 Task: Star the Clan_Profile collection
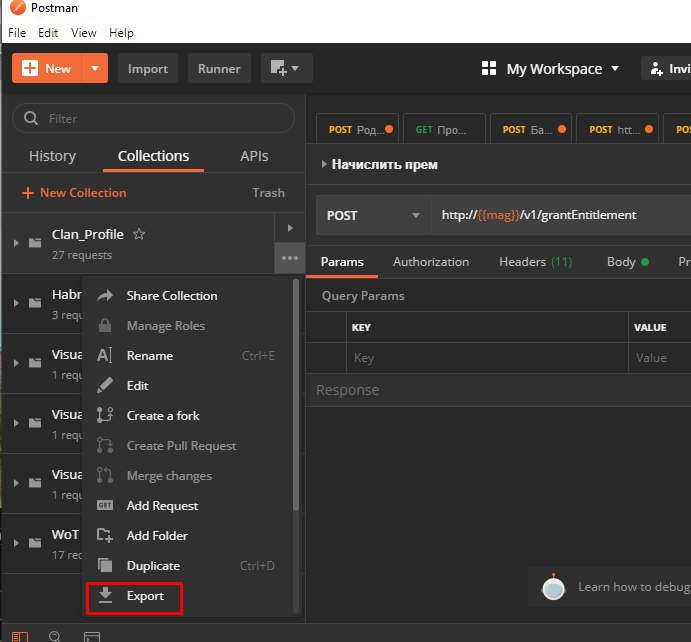pyautogui.click(x=139, y=234)
